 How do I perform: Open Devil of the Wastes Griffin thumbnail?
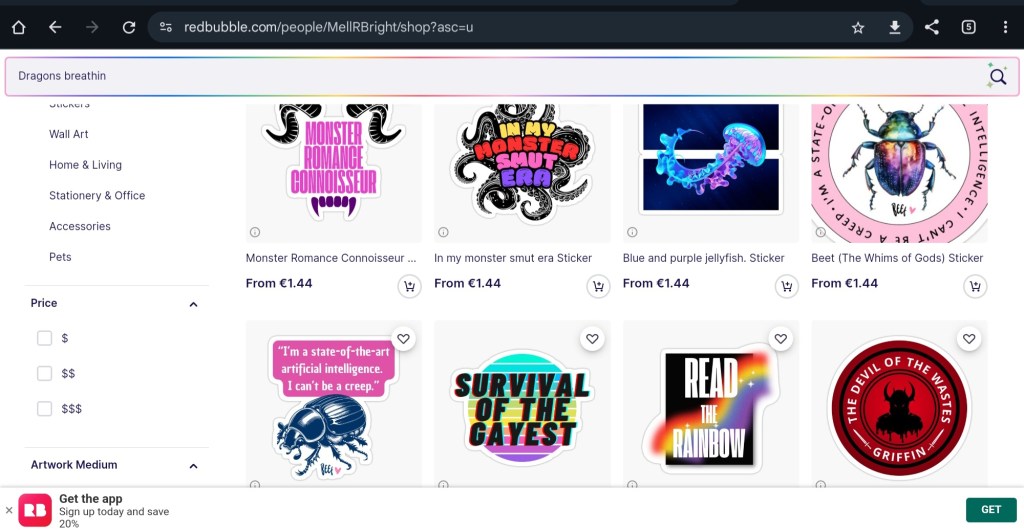[x=899, y=403]
